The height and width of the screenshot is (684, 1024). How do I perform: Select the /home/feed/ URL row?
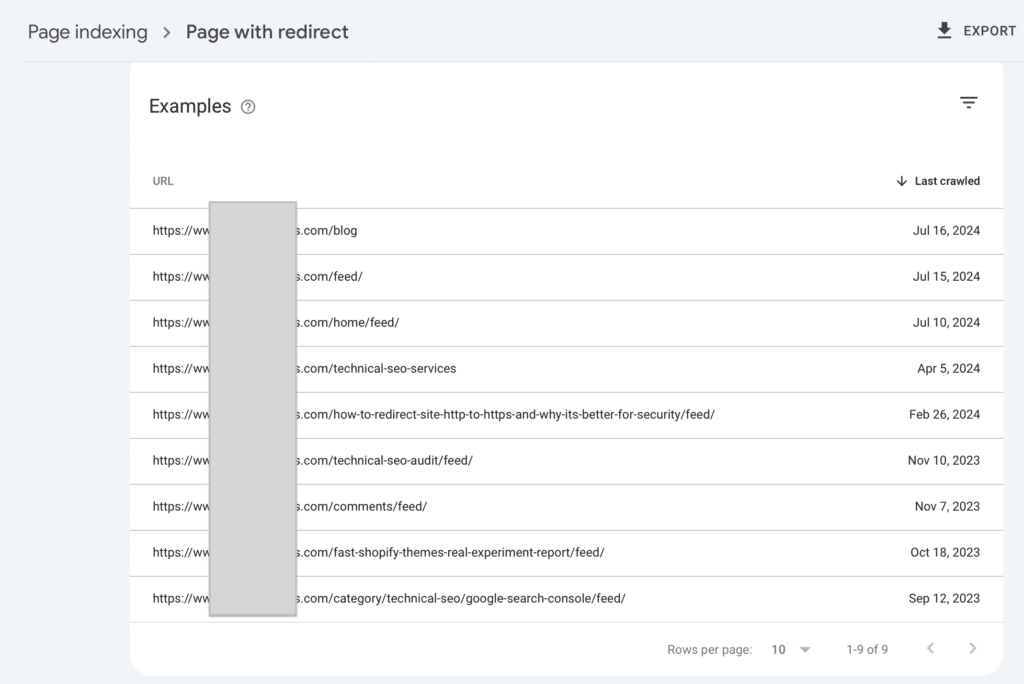pos(566,323)
